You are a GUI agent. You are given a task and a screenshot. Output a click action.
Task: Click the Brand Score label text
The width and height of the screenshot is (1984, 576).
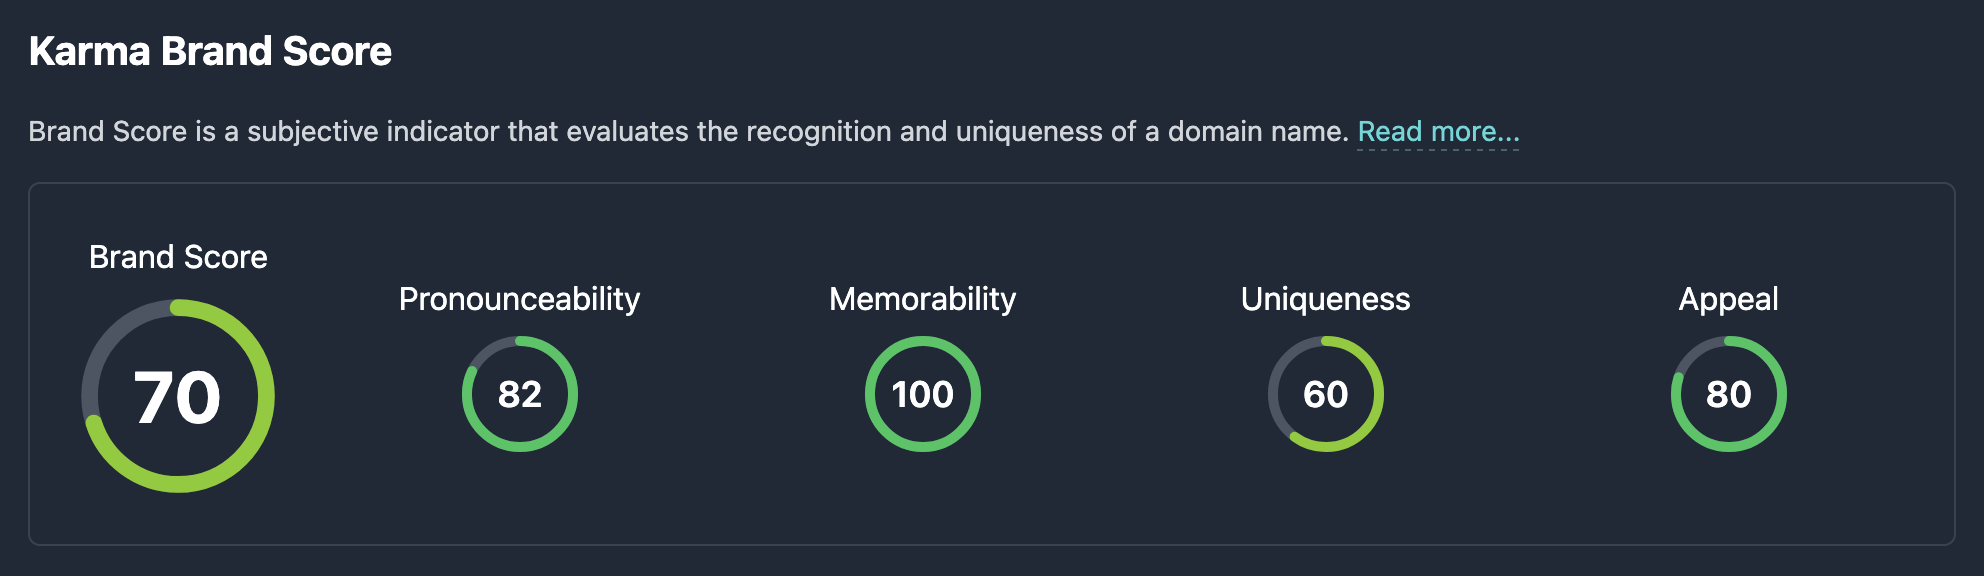coord(178,257)
